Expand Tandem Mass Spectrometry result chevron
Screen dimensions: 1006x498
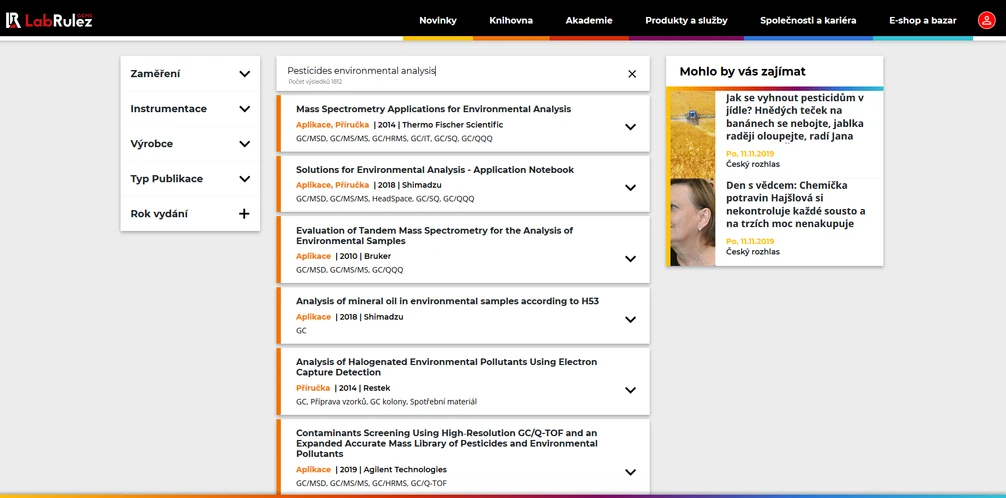click(x=630, y=259)
